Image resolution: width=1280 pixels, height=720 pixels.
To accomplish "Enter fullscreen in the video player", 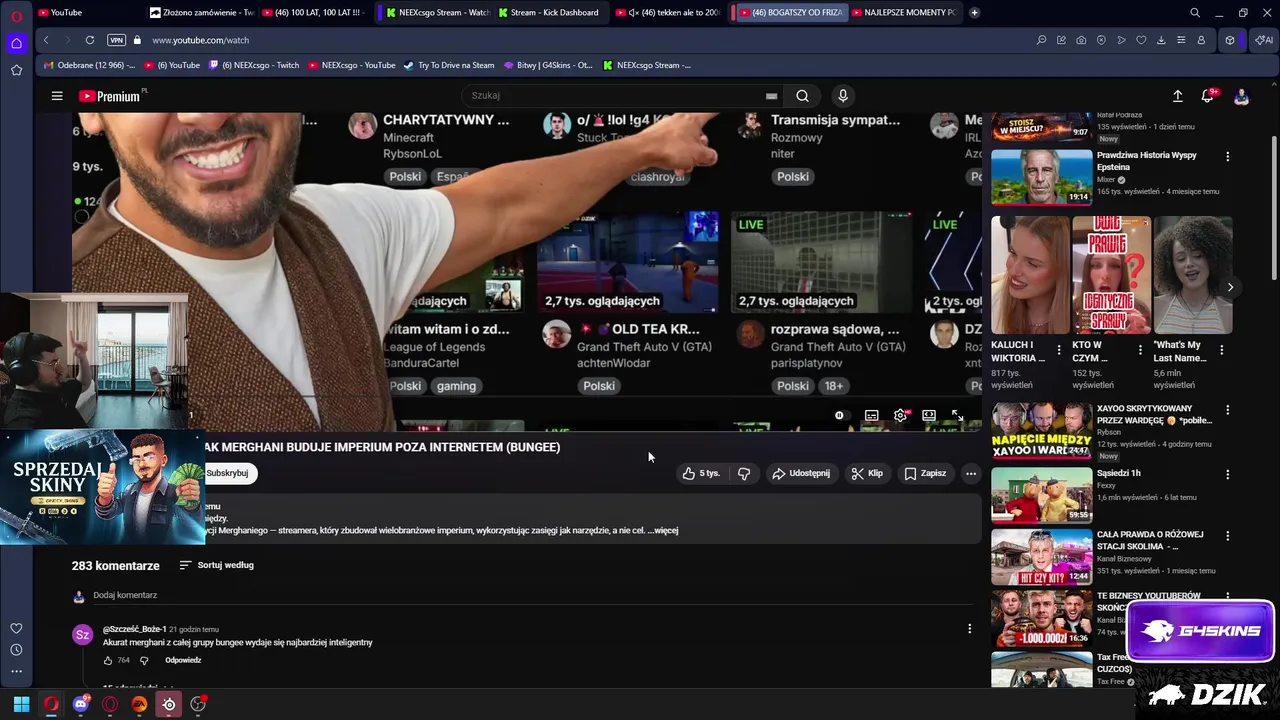I will pyautogui.click(x=957, y=415).
